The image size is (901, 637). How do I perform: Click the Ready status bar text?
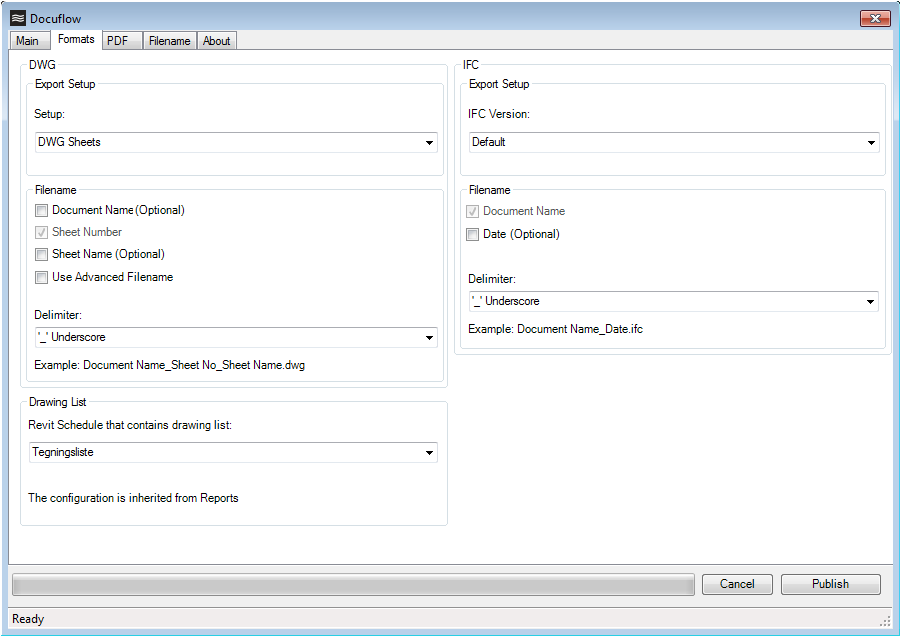(27, 618)
